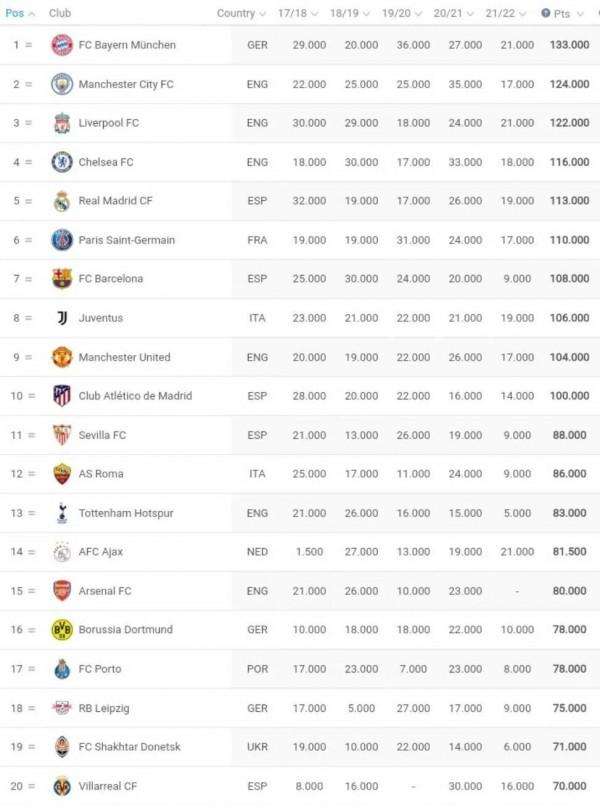Click the Club column header
Image resolution: width=600 pixels, height=805 pixels.
[60, 14]
